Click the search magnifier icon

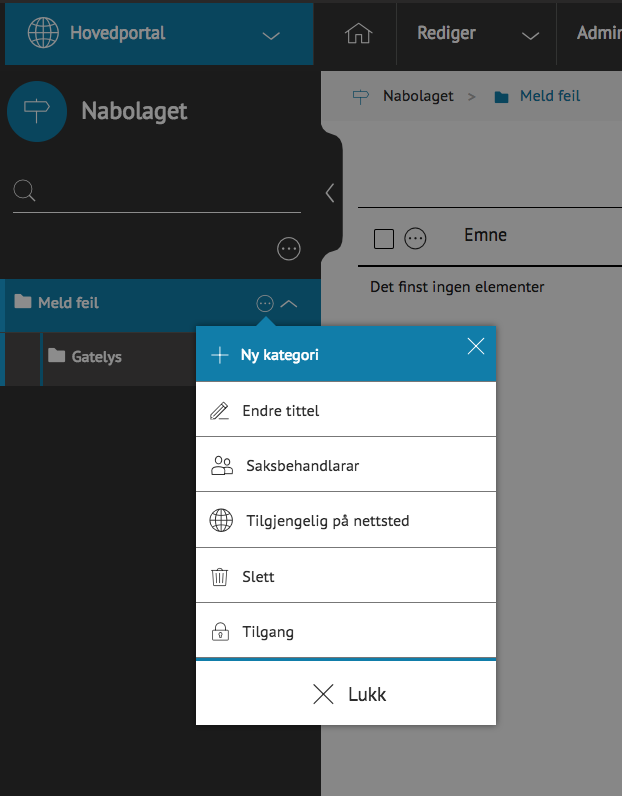click(x=24, y=191)
